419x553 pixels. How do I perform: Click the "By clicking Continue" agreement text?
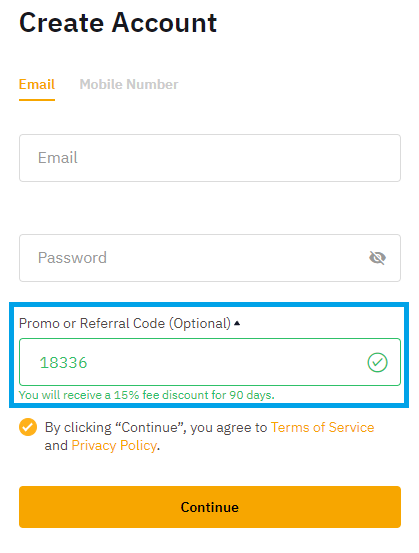pos(209,437)
